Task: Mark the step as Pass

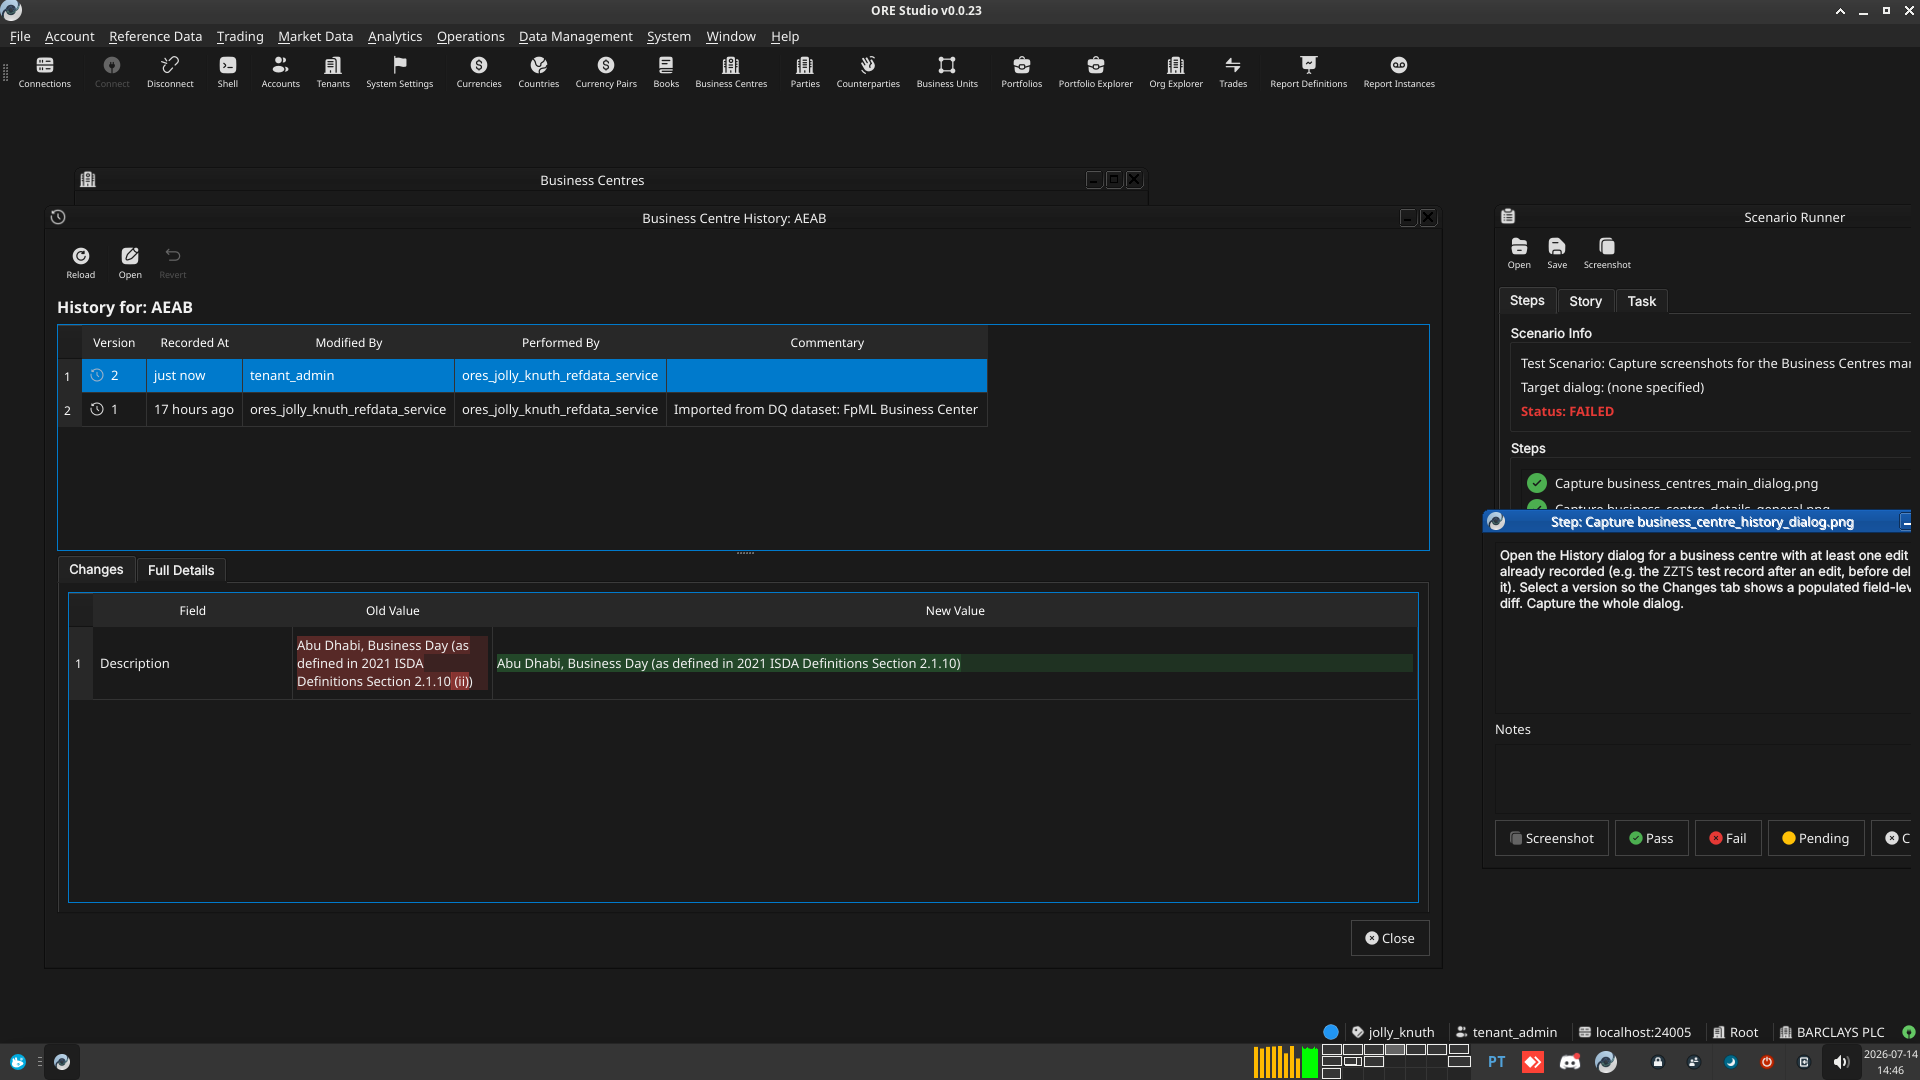Action: click(x=1651, y=838)
